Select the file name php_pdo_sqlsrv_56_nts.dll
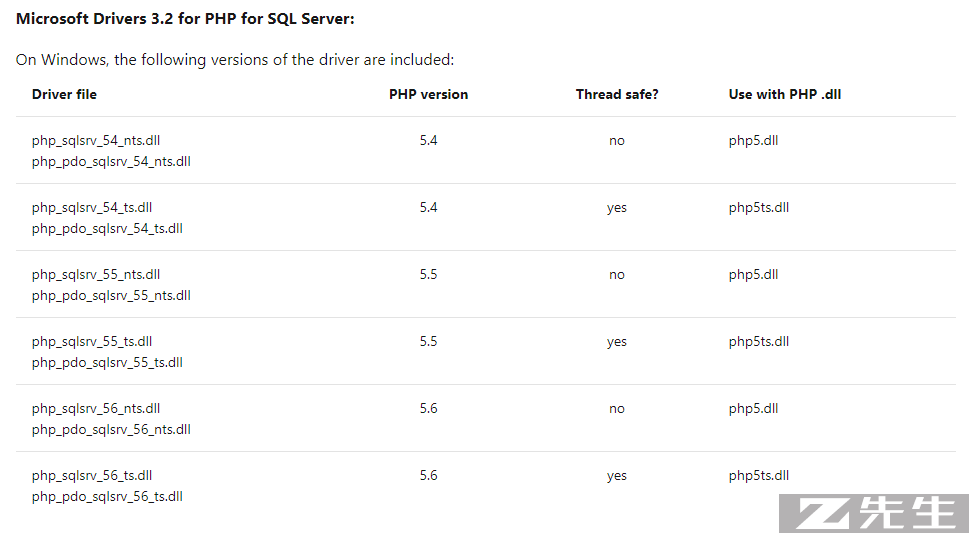 pos(111,430)
